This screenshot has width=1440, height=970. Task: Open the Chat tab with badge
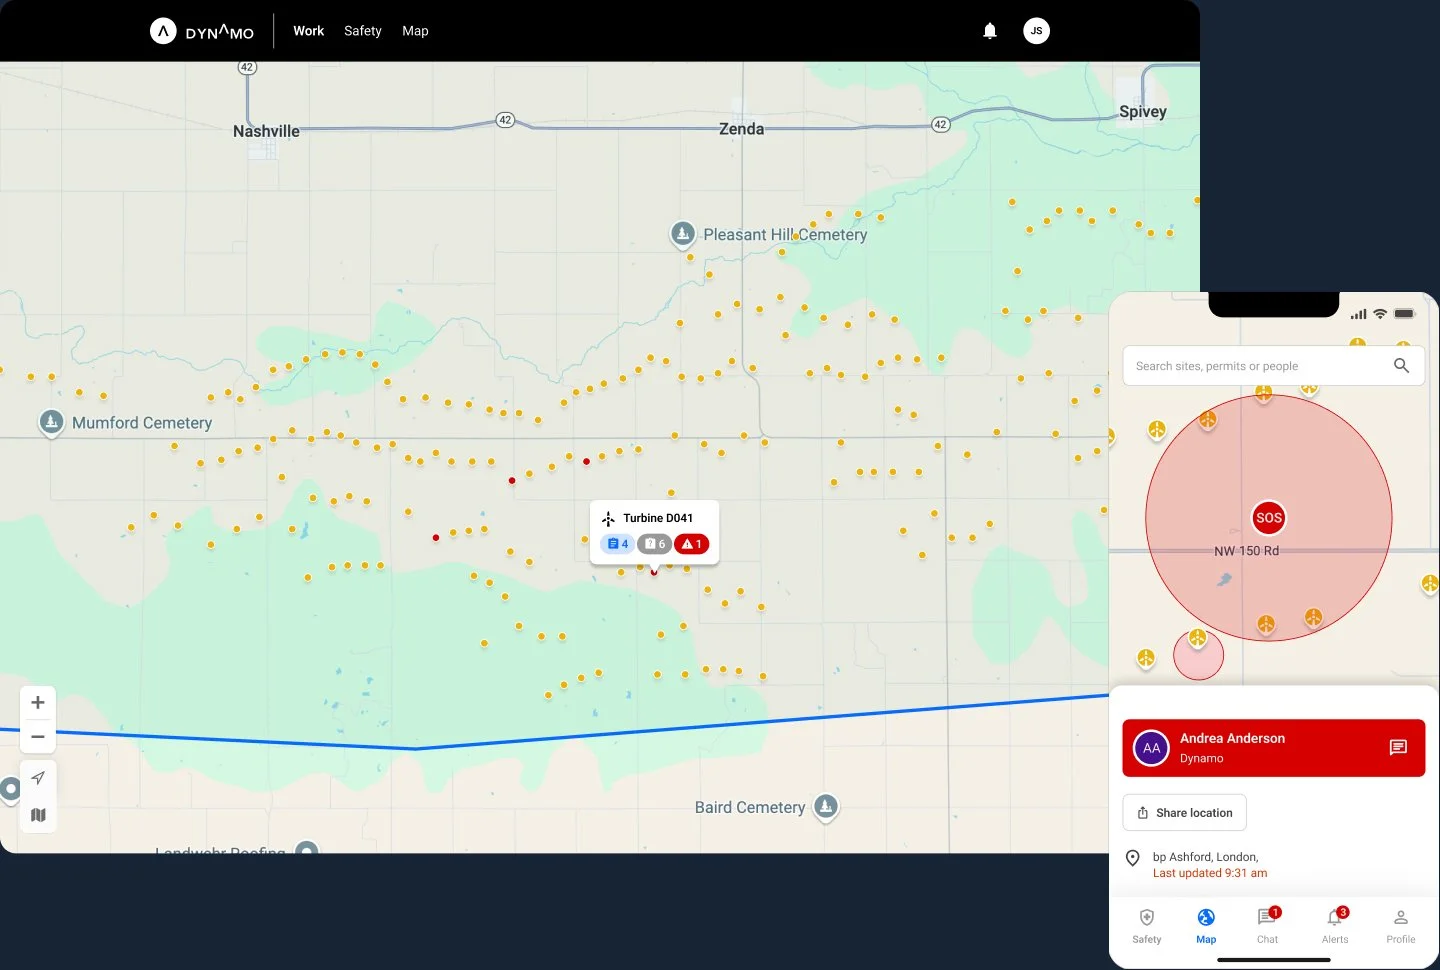click(x=1267, y=926)
